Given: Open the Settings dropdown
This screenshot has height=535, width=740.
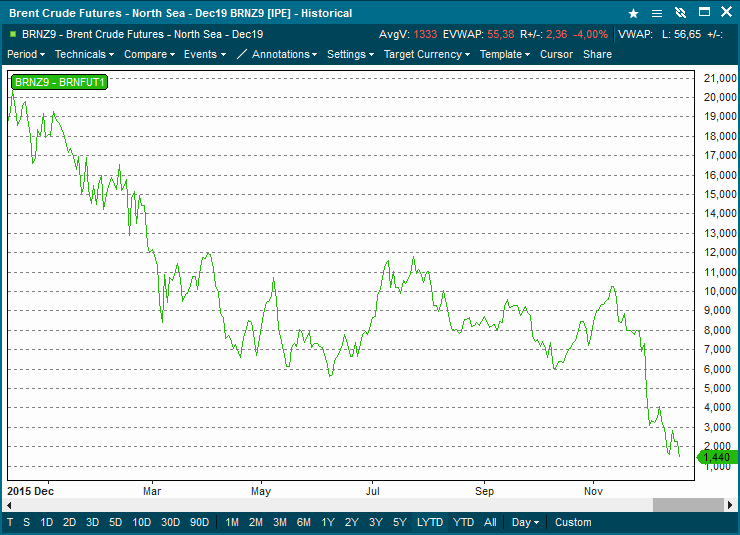Looking at the screenshot, I should coord(351,54).
